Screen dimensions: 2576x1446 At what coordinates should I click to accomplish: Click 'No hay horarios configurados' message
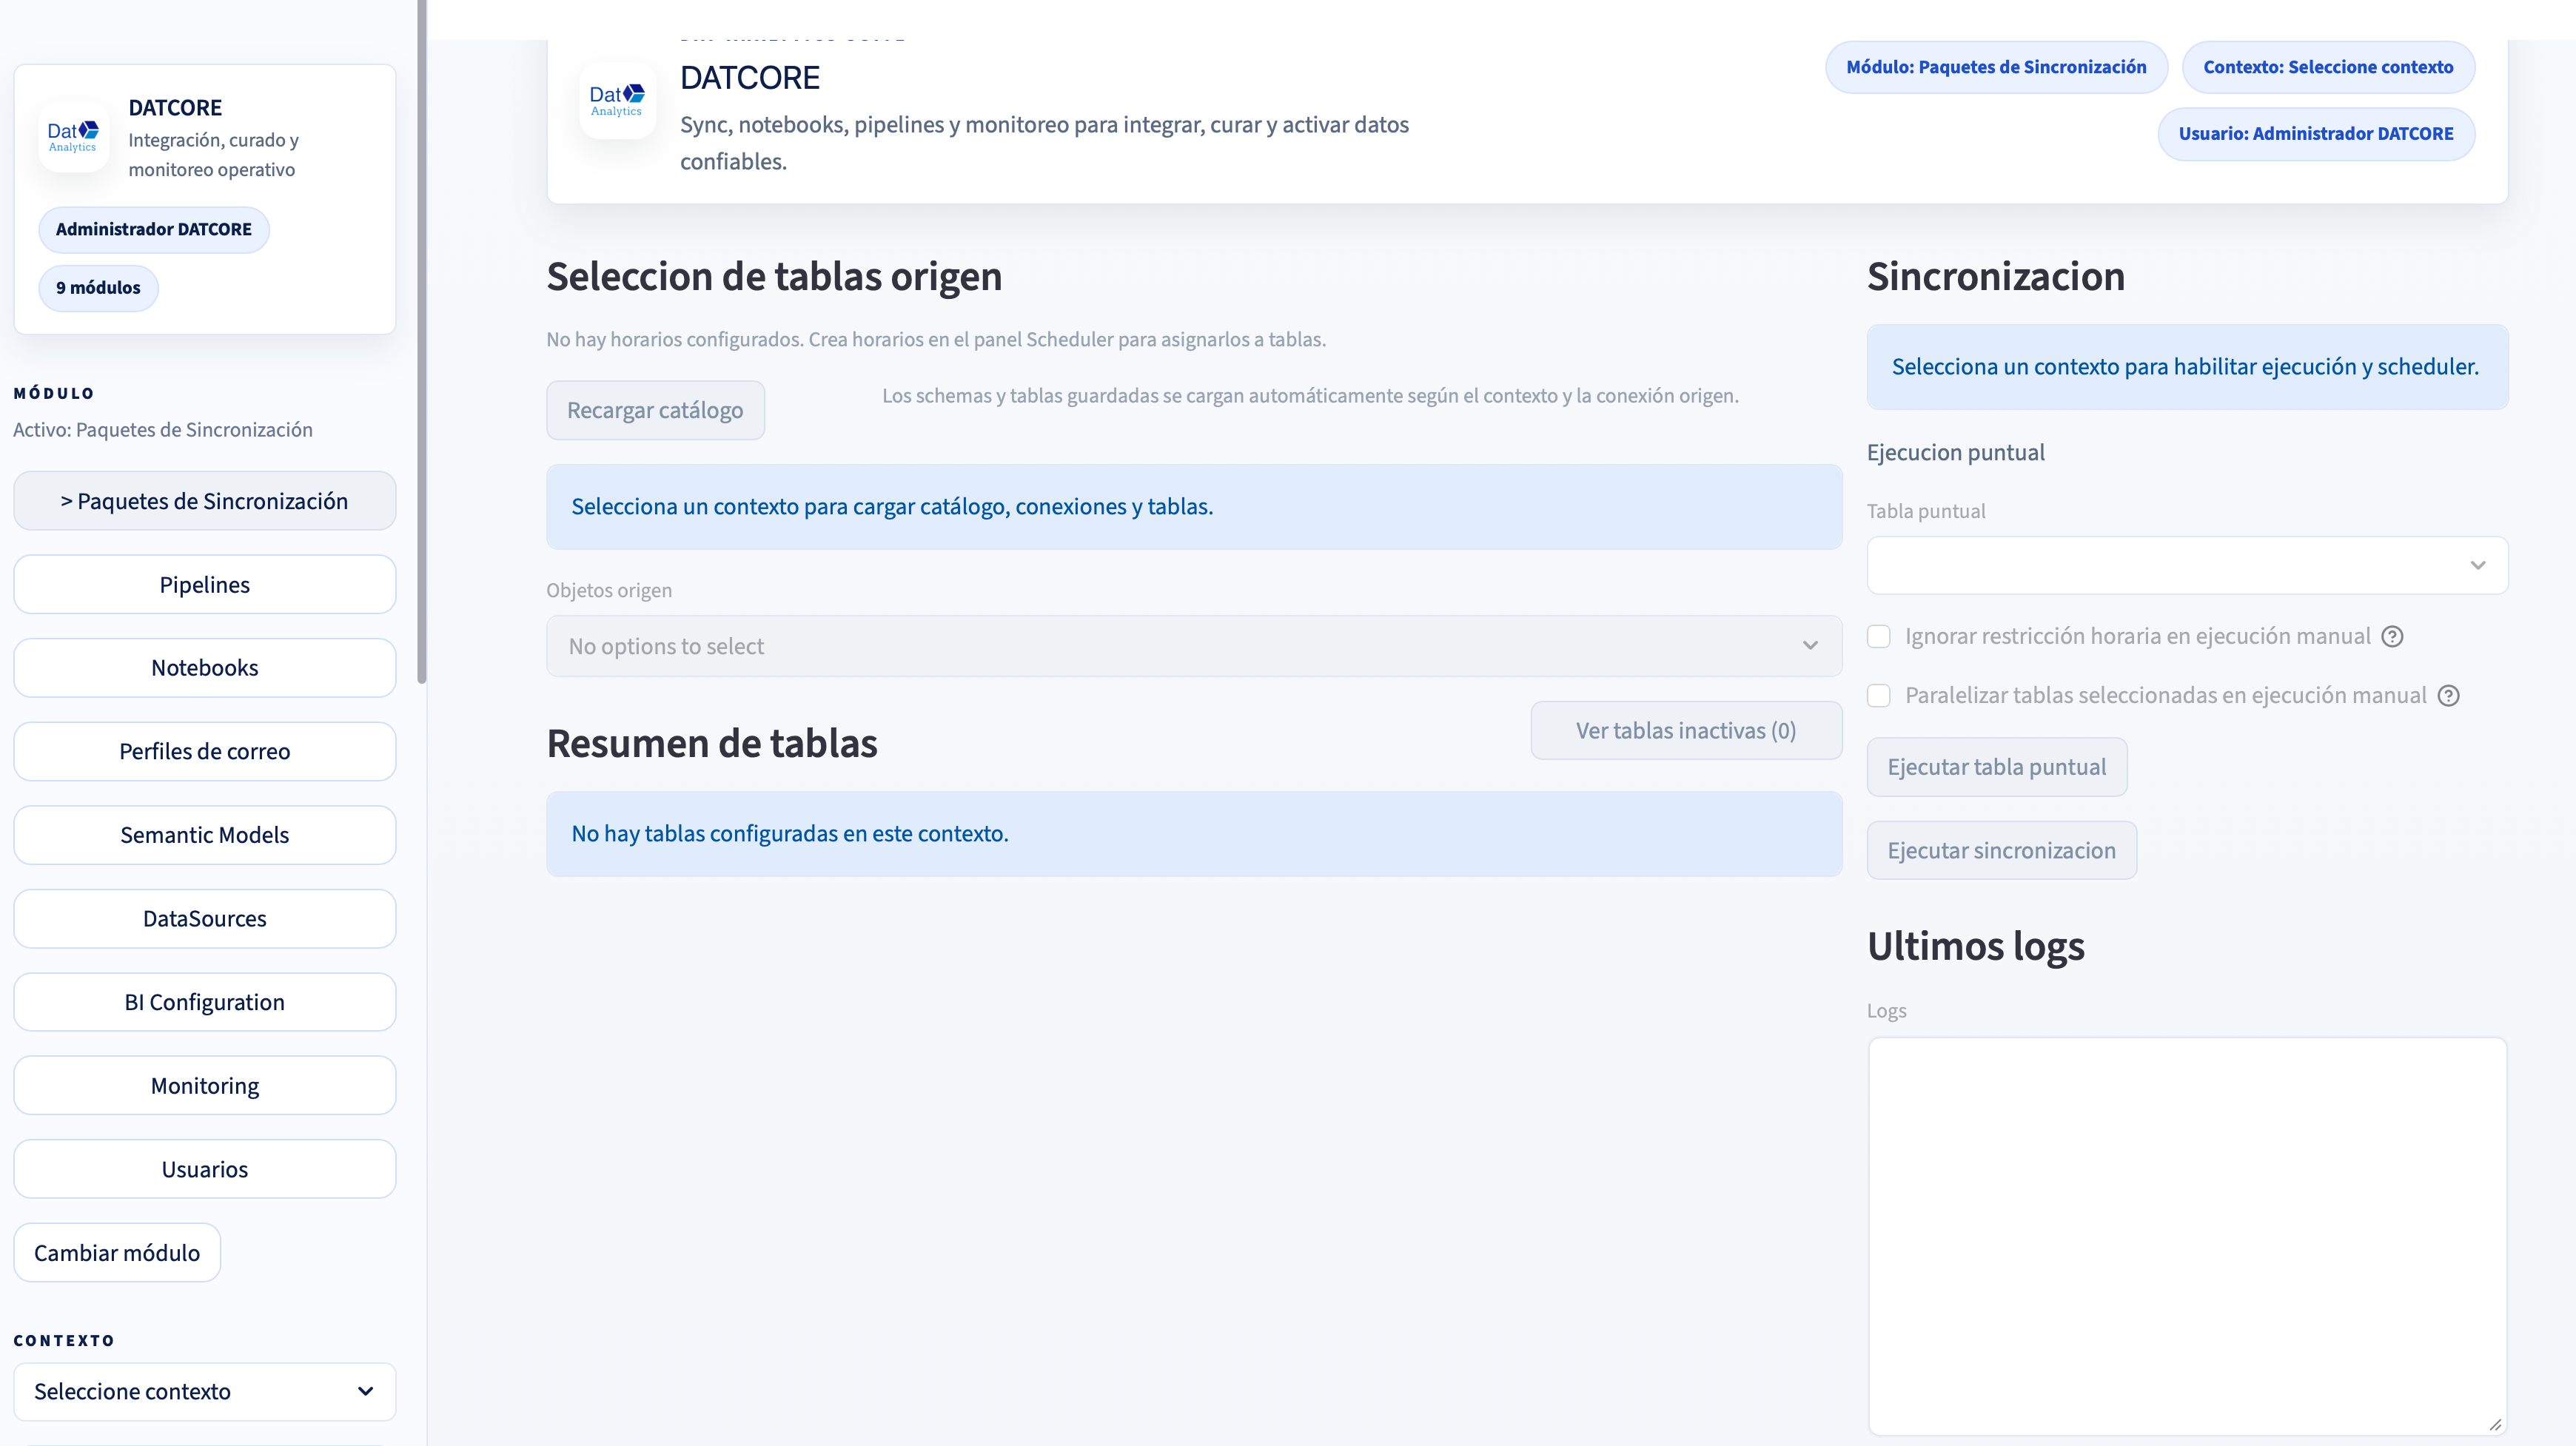pyautogui.click(x=936, y=340)
